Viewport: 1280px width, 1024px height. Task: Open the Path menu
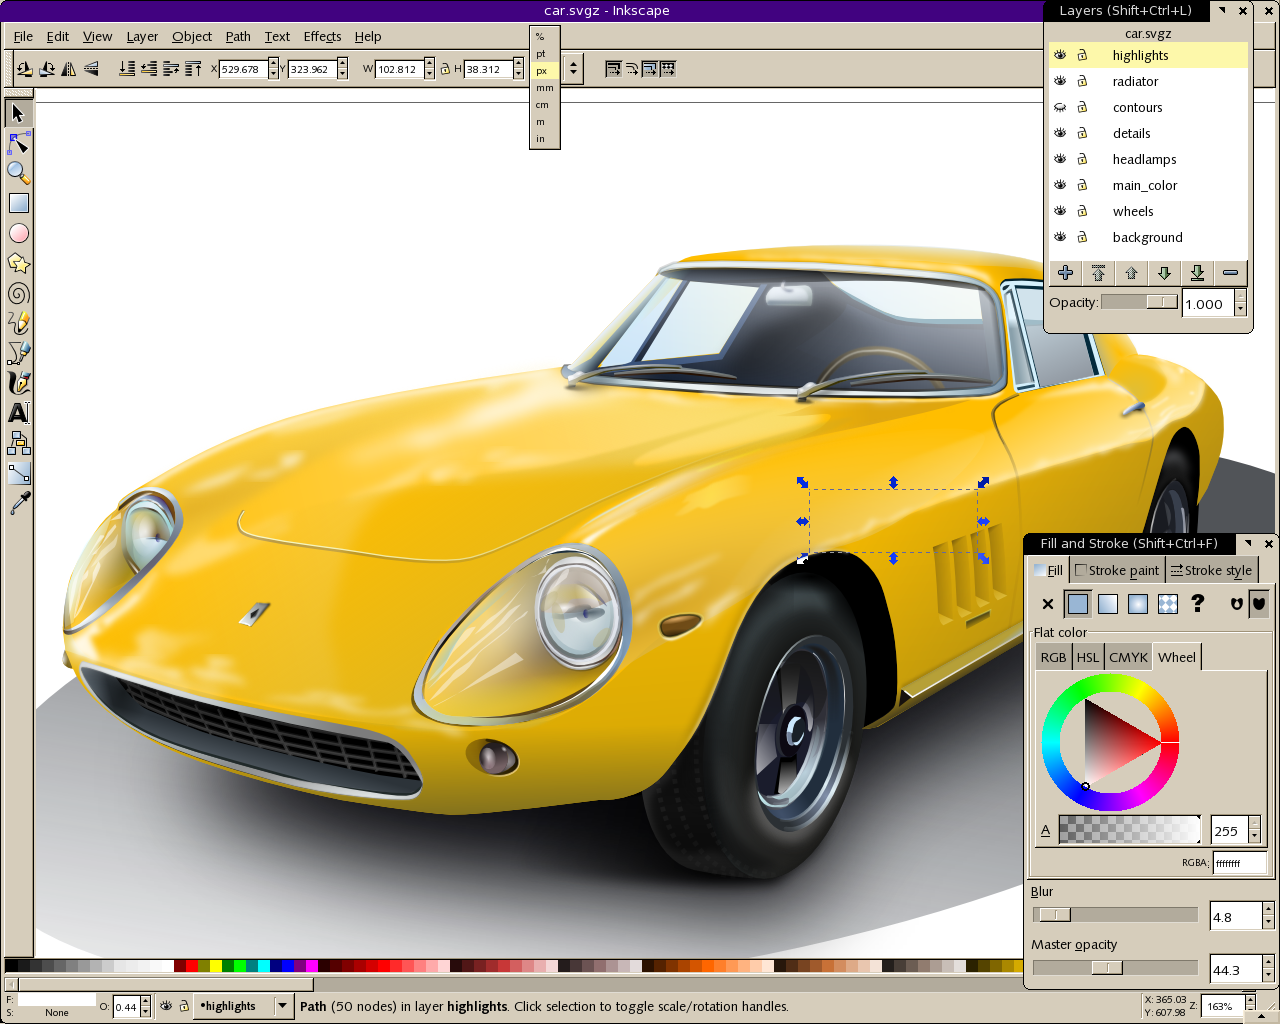[238, 36]
